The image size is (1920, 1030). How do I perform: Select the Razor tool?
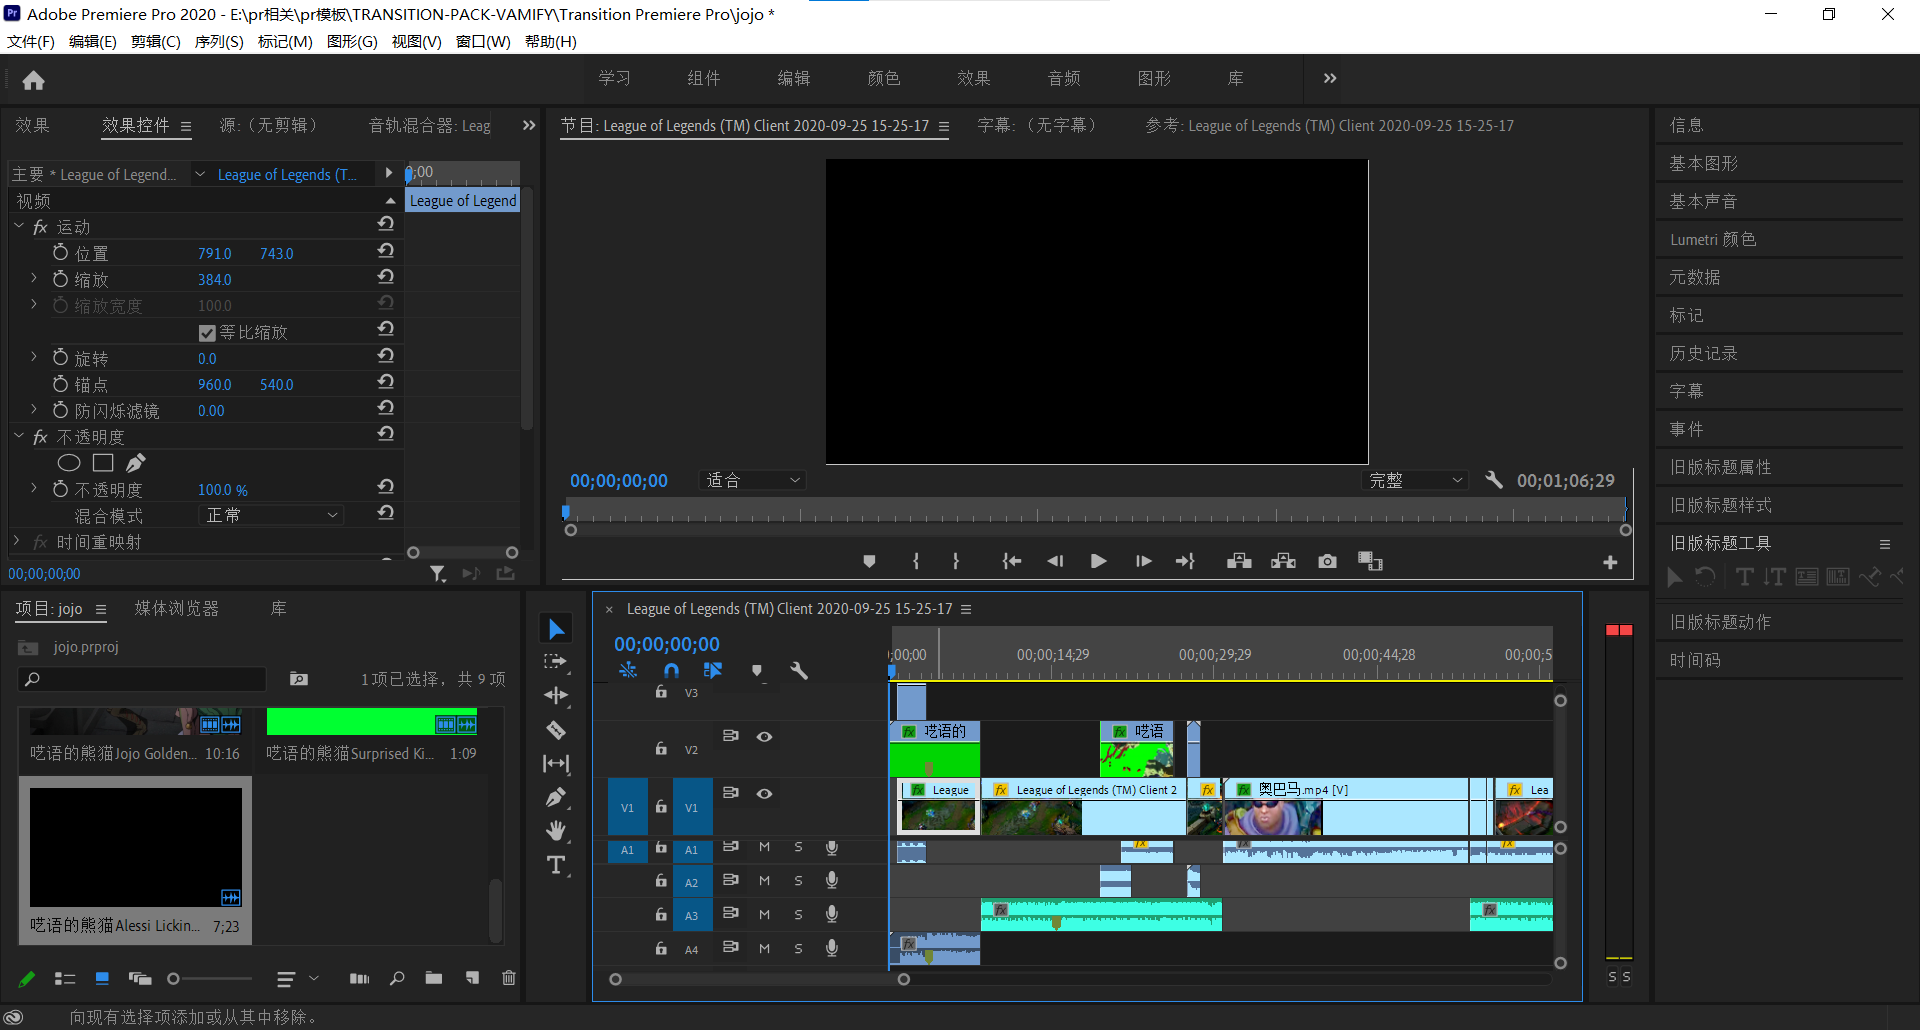(x=556, y=730)
